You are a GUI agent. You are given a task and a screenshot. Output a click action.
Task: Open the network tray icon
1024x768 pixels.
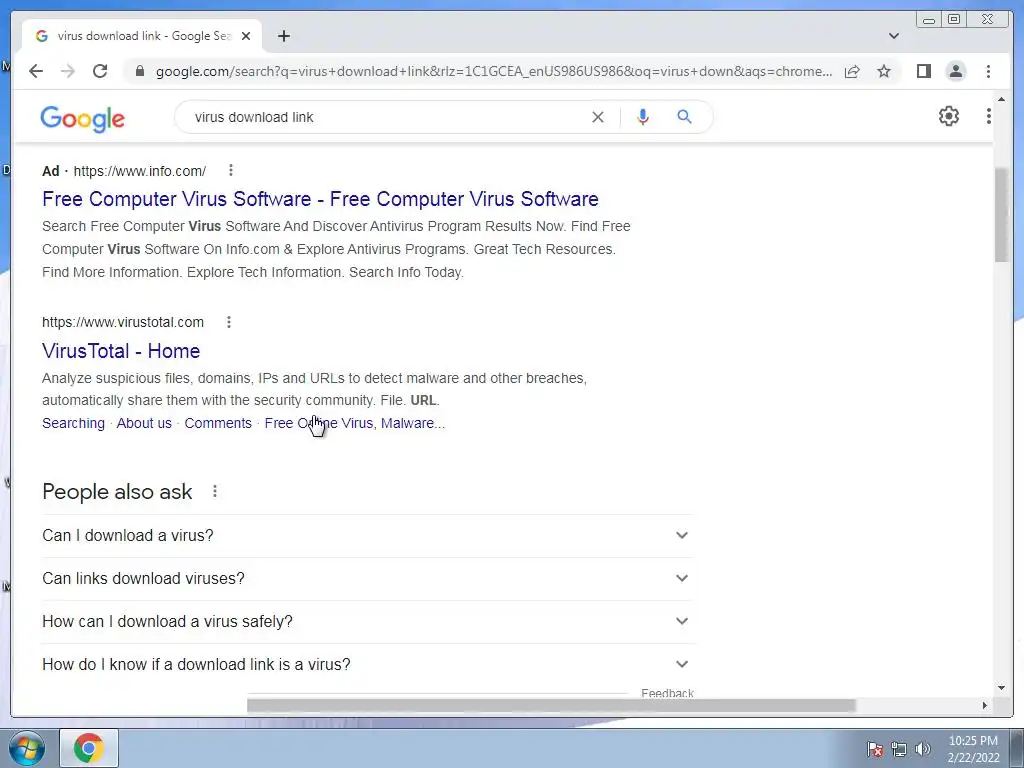point(899,749)
